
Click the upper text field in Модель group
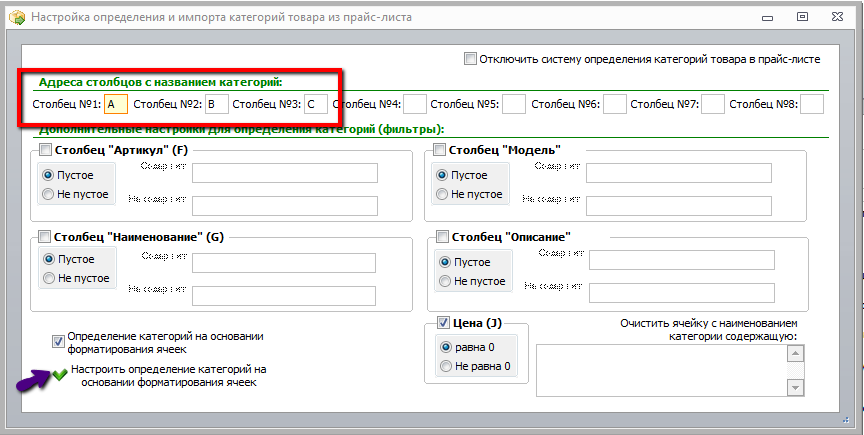pyautogui.click(x=679, y=173)
